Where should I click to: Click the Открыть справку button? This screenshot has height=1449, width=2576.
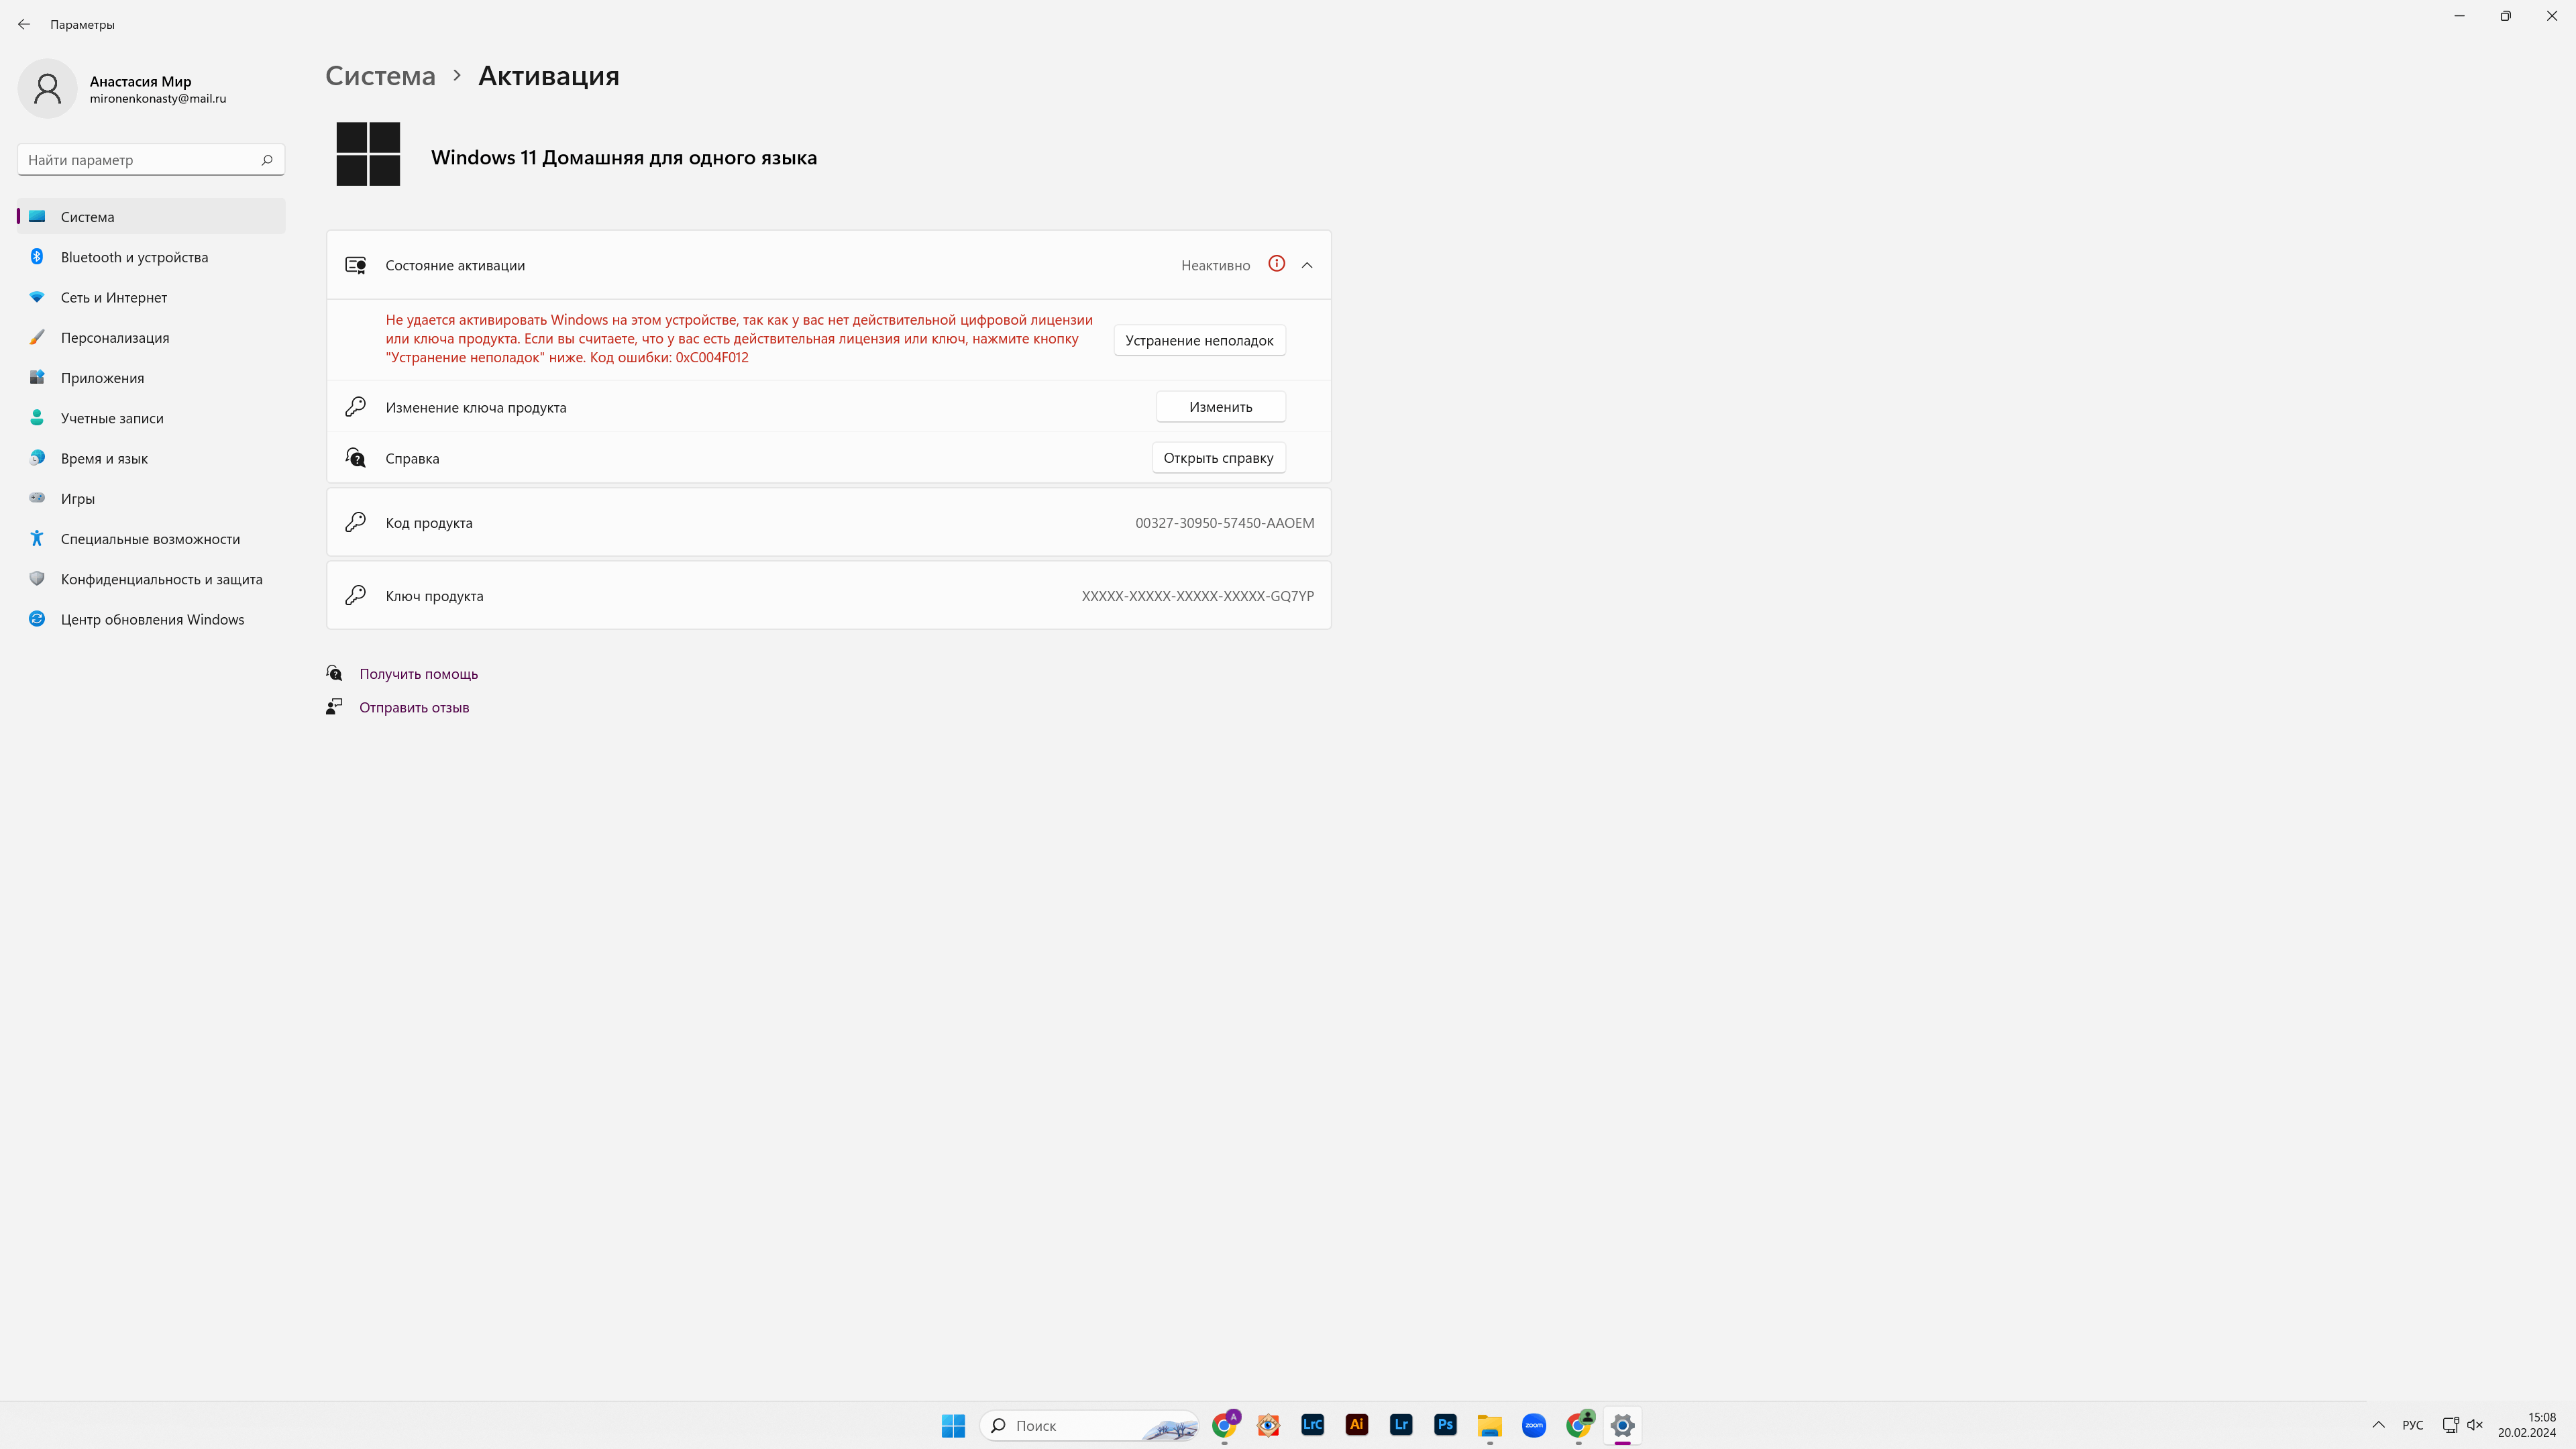(1218, 458)
